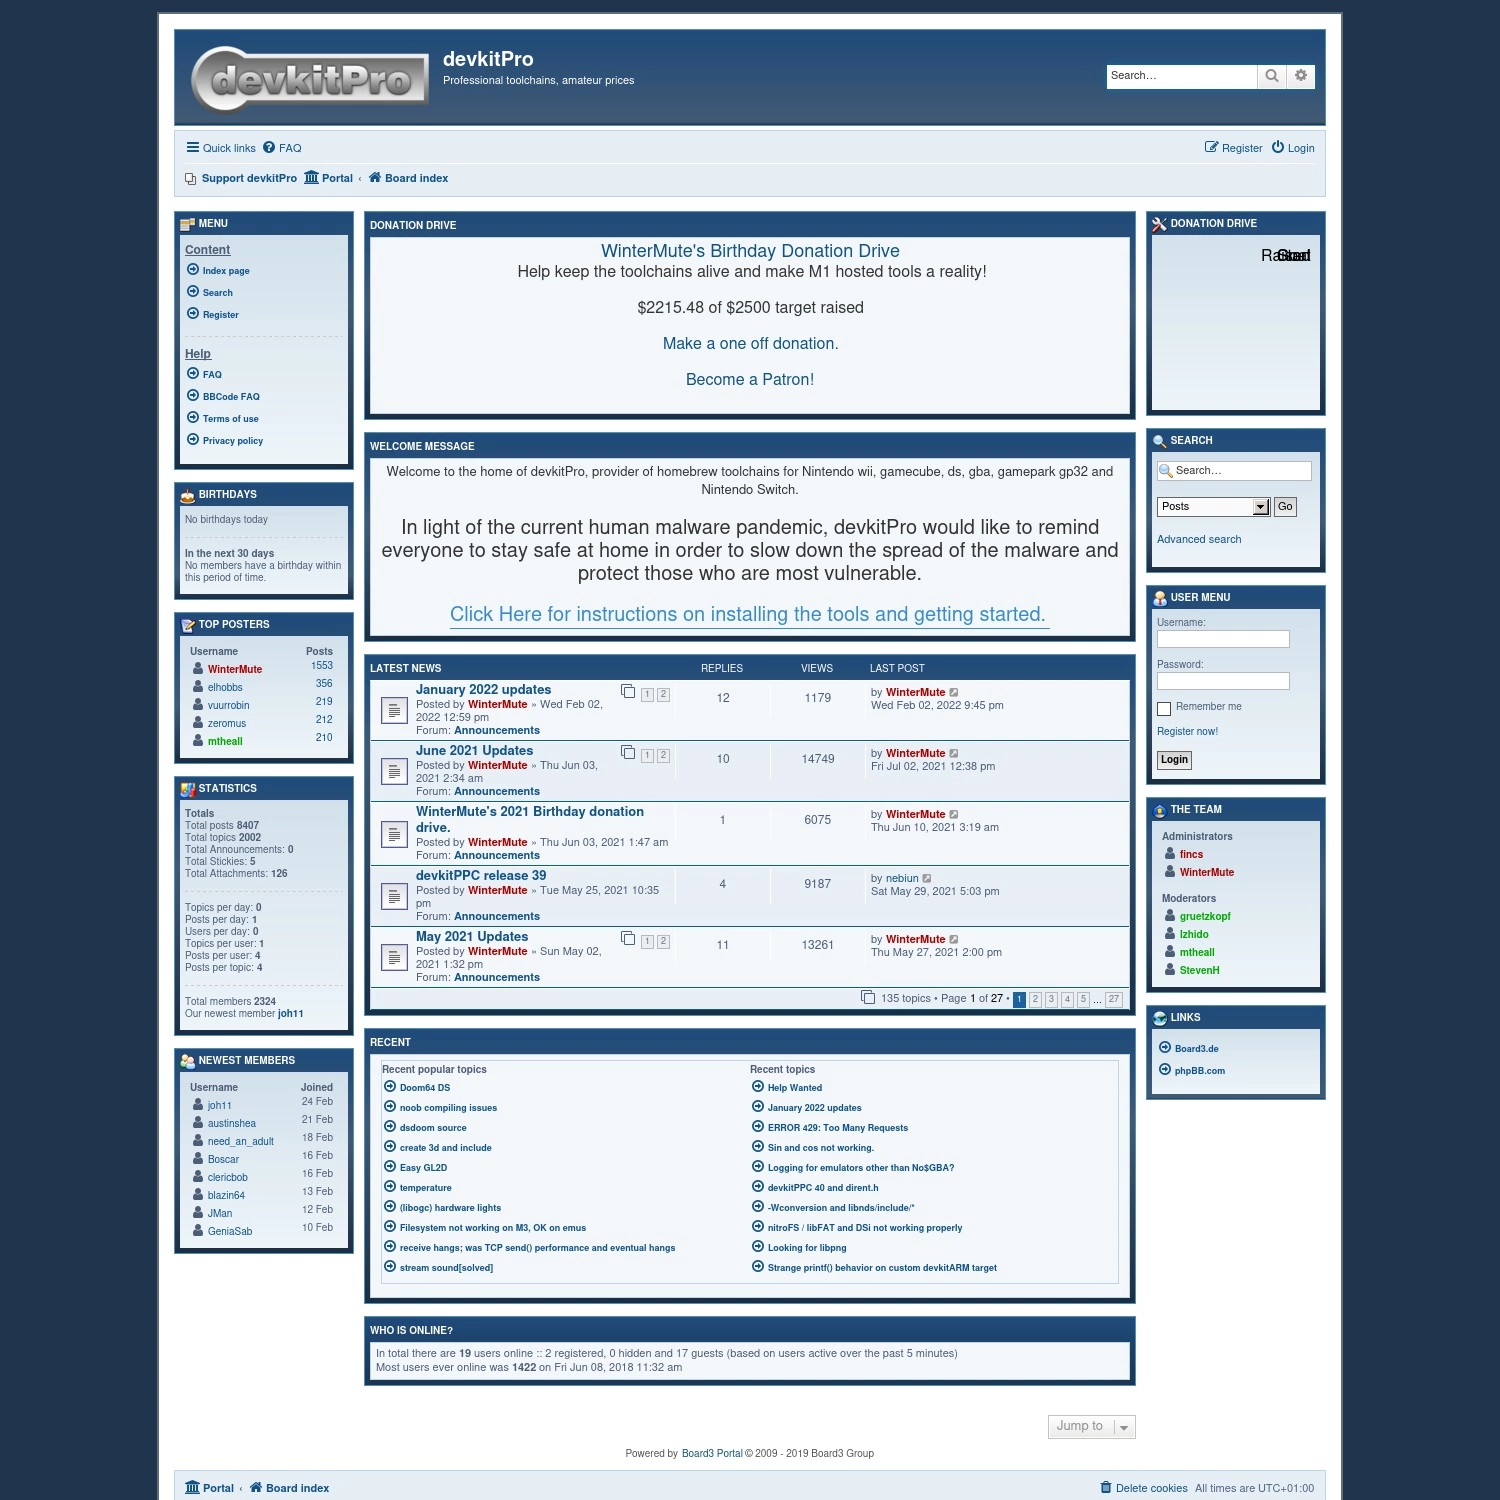
Task: Open the Quick links hamburger menu
Action: [x=221, y=148]
